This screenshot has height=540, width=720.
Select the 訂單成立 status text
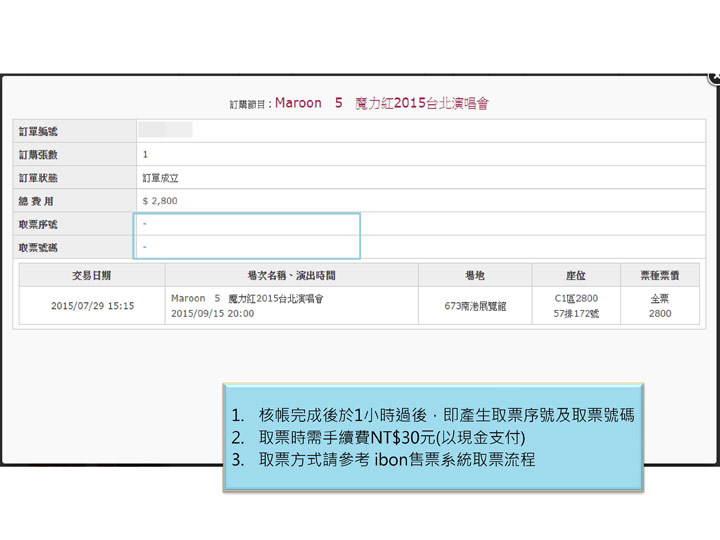[x=160, y=178]
